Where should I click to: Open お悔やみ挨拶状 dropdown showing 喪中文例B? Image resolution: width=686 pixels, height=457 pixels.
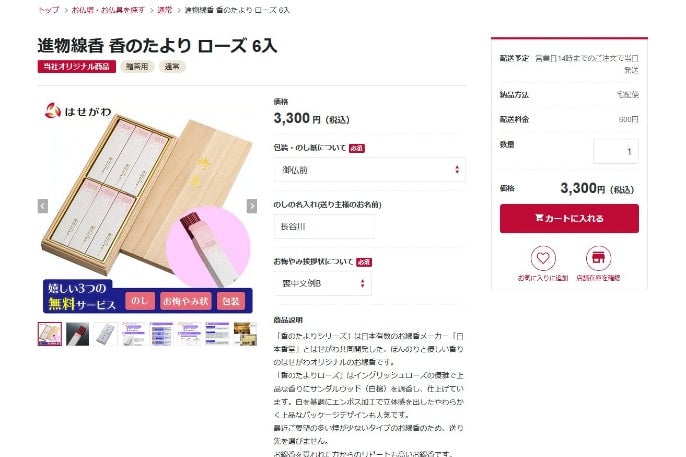point(323,283)
